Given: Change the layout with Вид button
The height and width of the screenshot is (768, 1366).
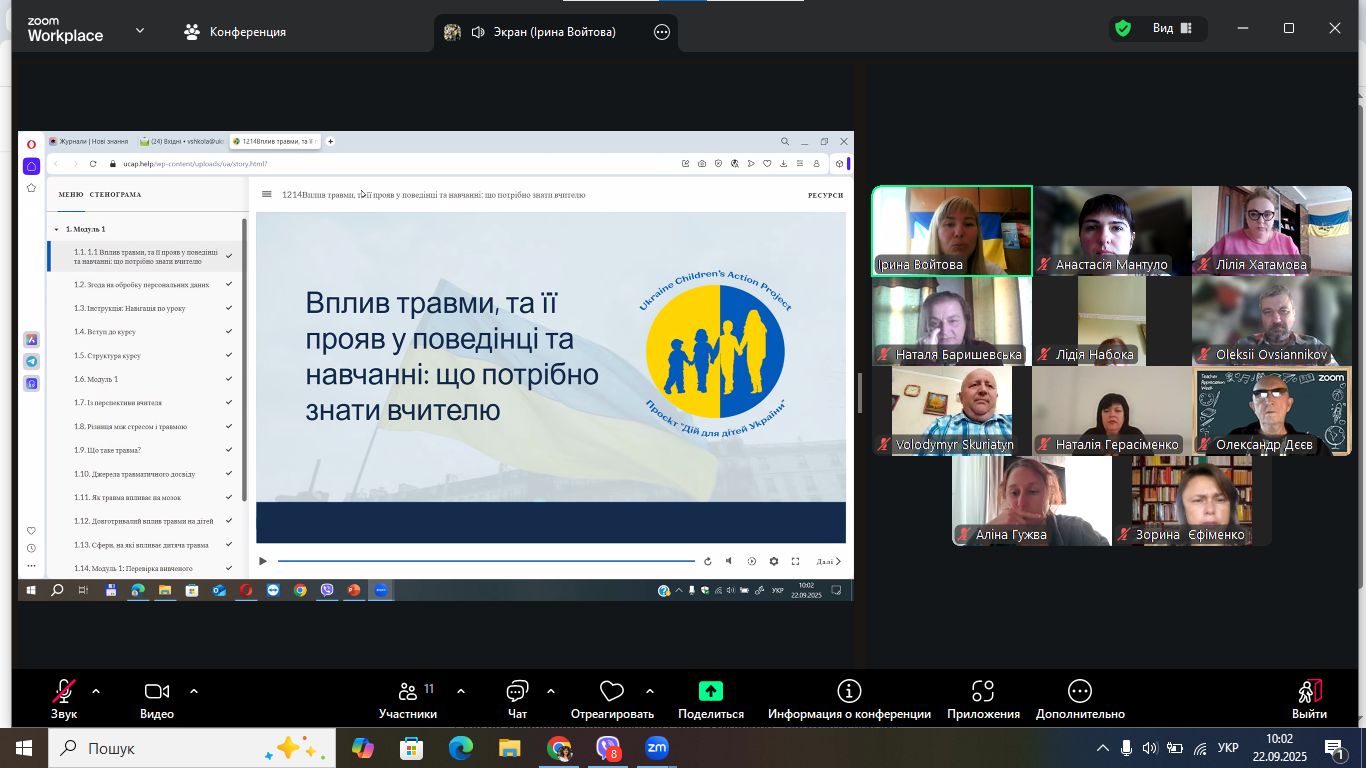Looking at the screenshot, I should [1172, 29].
